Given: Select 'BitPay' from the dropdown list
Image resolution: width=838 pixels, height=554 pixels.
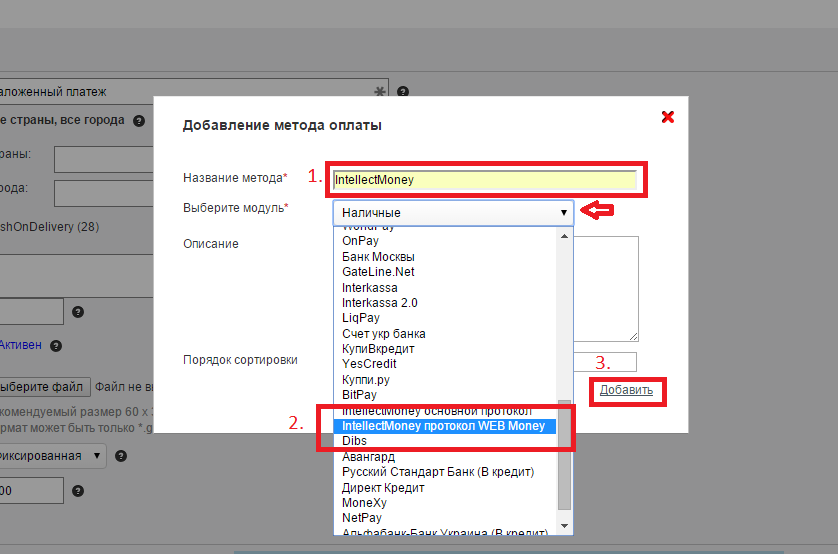Looking at the screenshot, I should 359,395.
